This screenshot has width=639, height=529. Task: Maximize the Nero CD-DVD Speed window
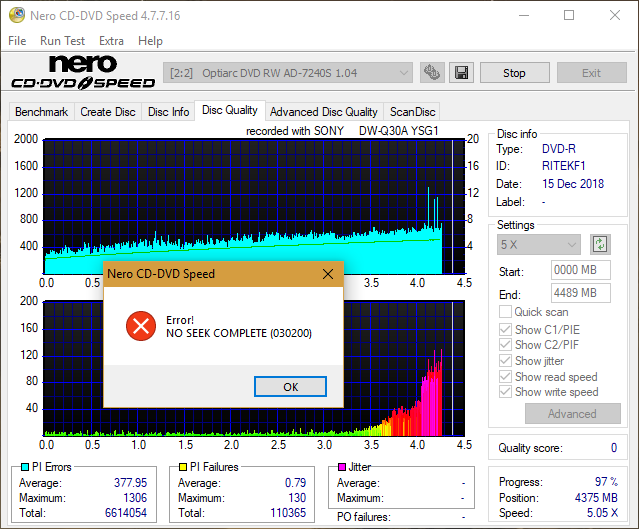coord(569,15)
